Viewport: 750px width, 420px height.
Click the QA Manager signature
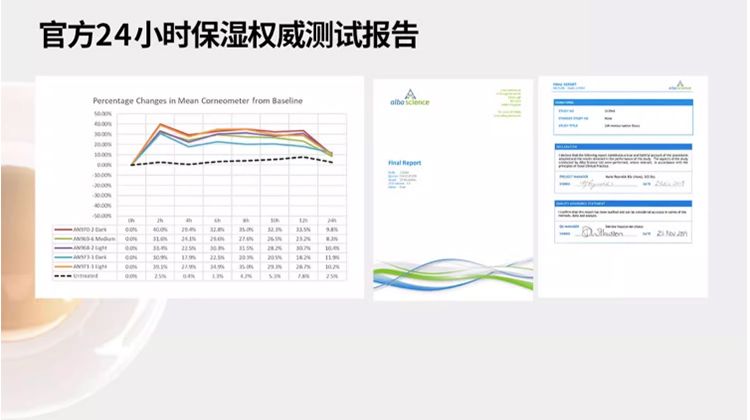tap(603, 233)
